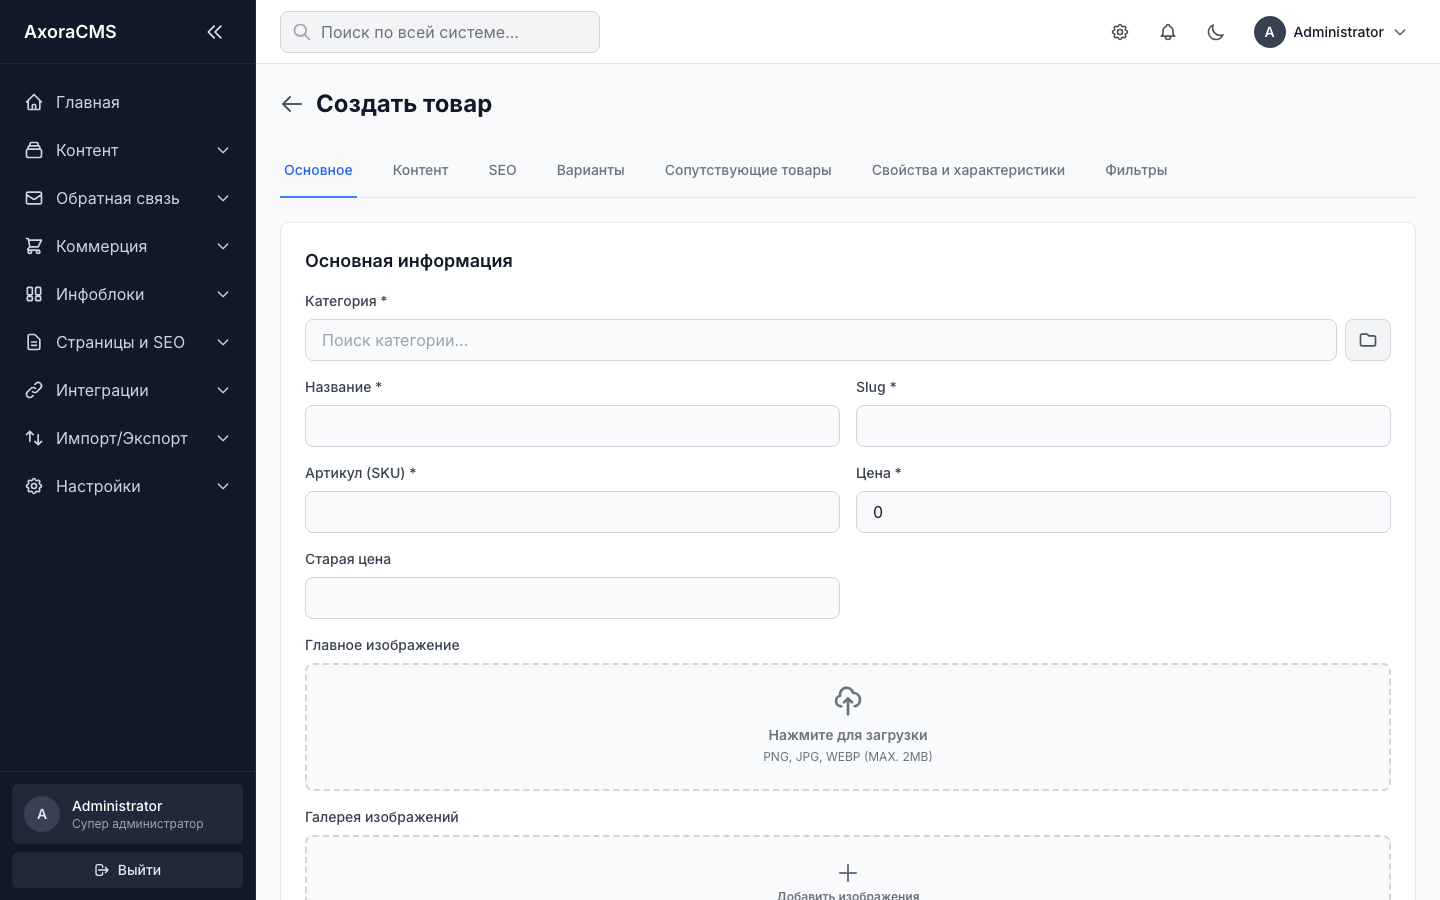Focus the Название input field
This screenshot has height=900, width=1440.
coord(572,426)
